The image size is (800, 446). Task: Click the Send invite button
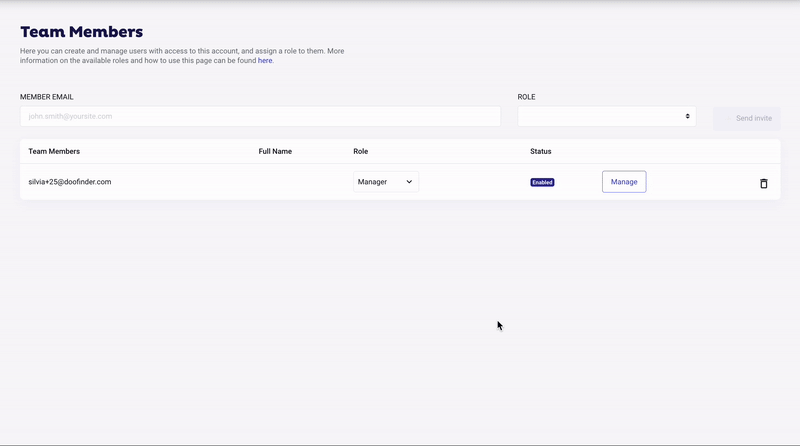(746, 118)
